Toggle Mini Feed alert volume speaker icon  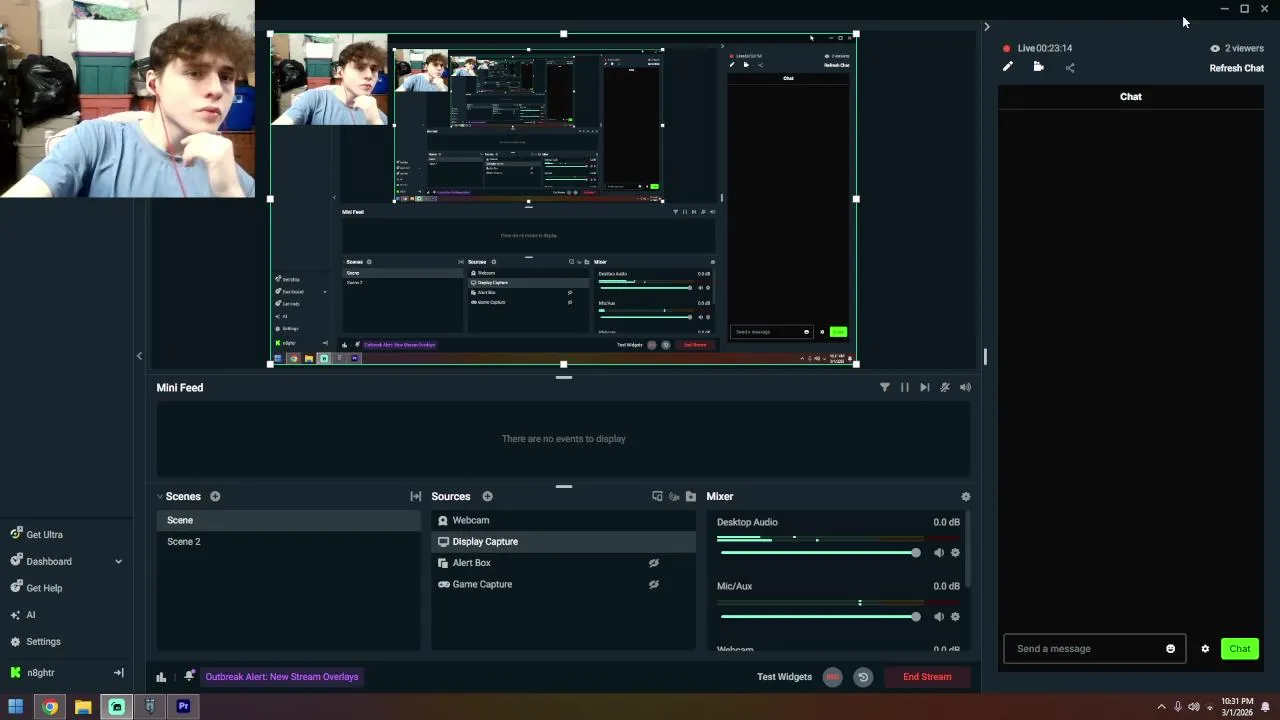click(x=965, y=387)
